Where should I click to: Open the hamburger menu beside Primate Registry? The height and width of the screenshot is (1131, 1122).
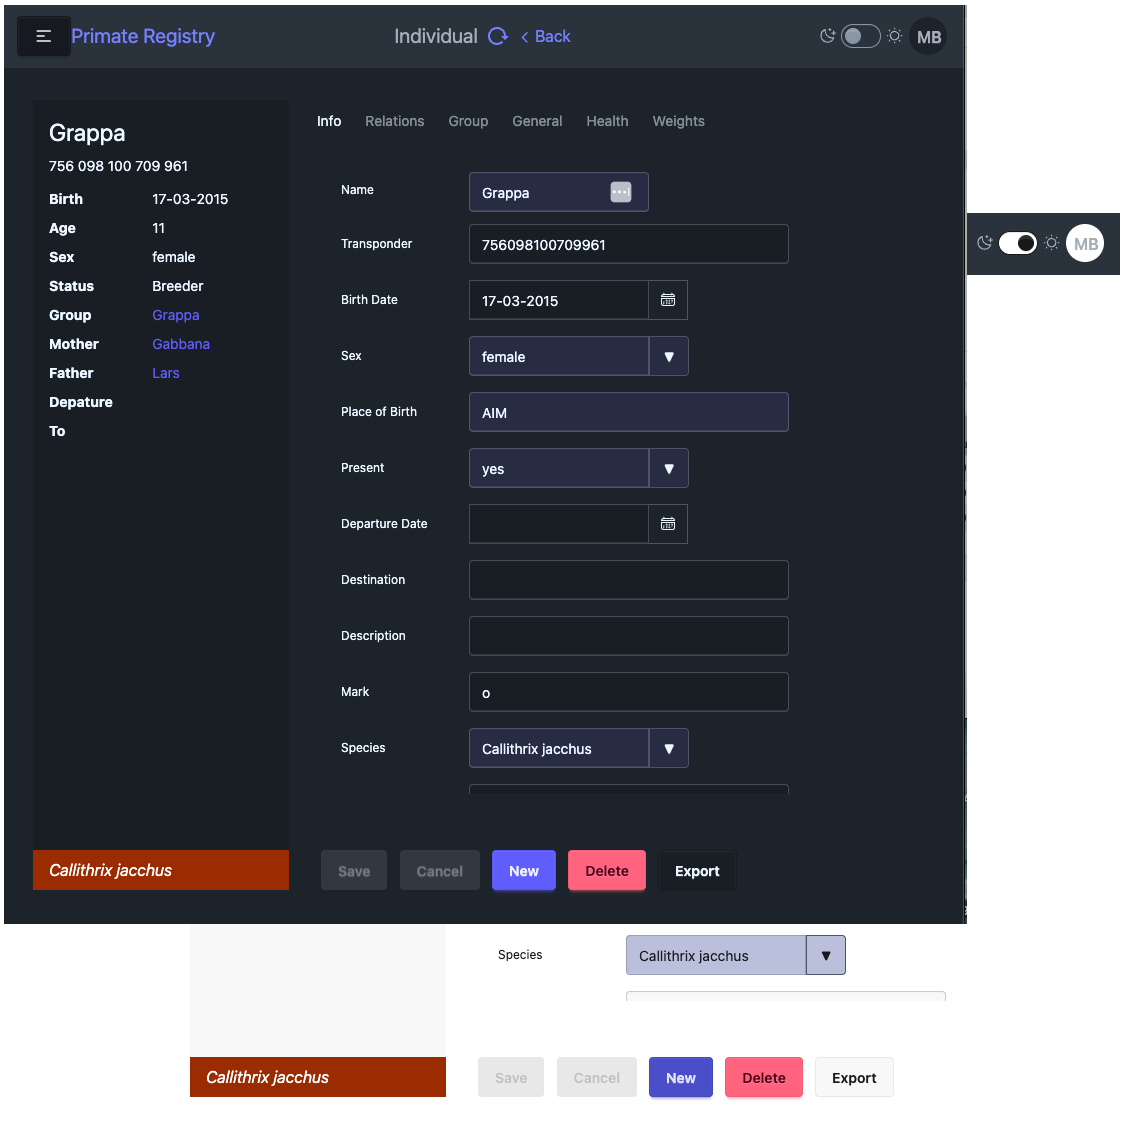coord(43,36)
